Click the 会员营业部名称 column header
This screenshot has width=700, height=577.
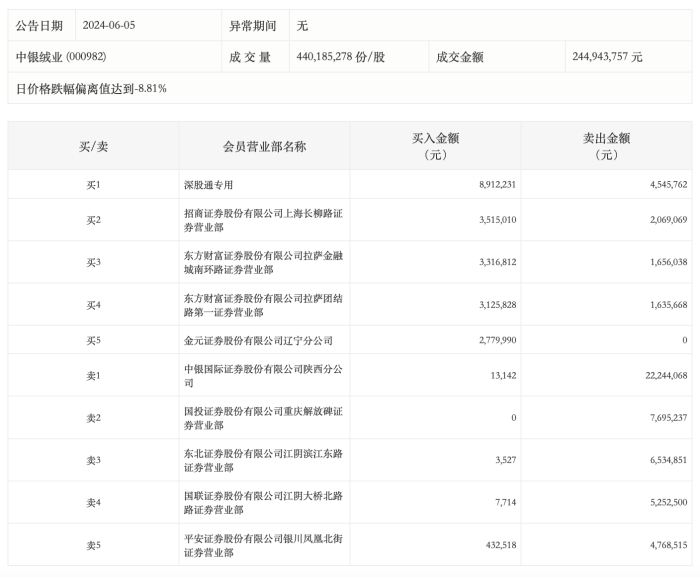click(x=264, y=146)
